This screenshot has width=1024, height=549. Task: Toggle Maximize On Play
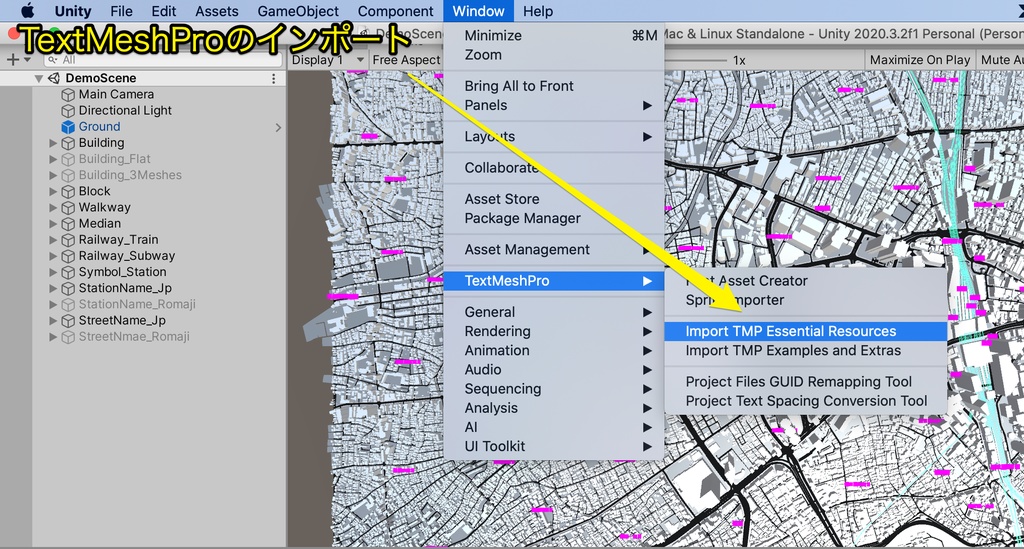(x=920, y=60)
